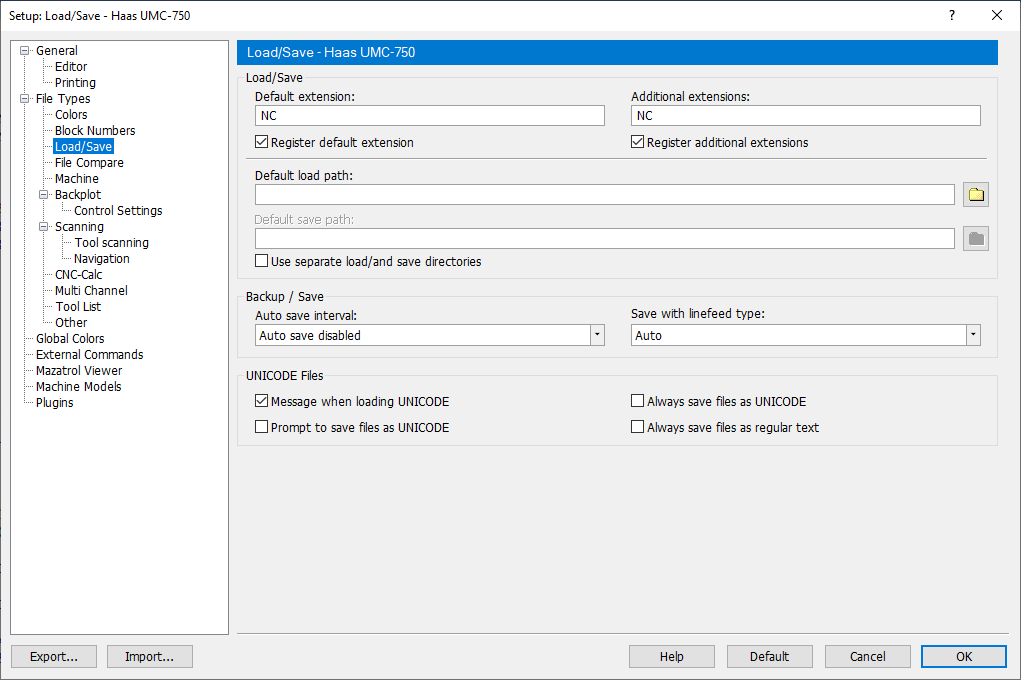The height and width of the screenshot is (680, 1021).
Task: Select Machine in the tree
Action: point(77,178)
